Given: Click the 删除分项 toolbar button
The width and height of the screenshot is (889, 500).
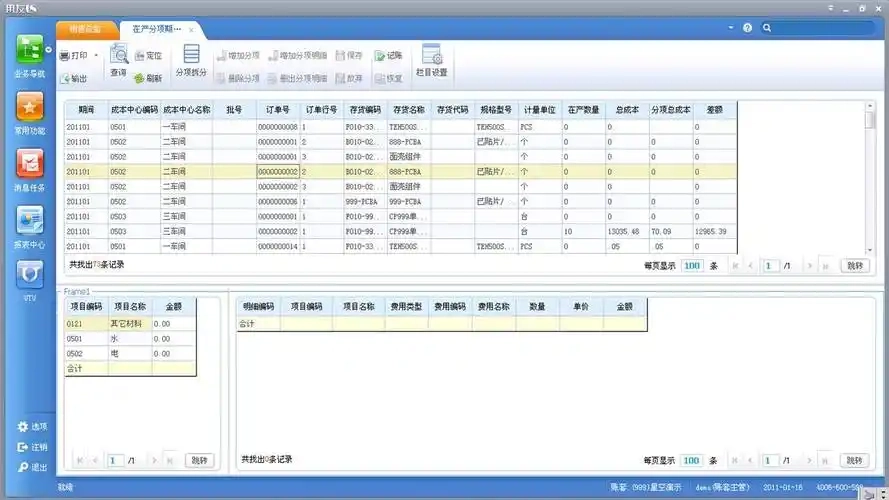Looking at the screenshot, I should pos(238,78).
